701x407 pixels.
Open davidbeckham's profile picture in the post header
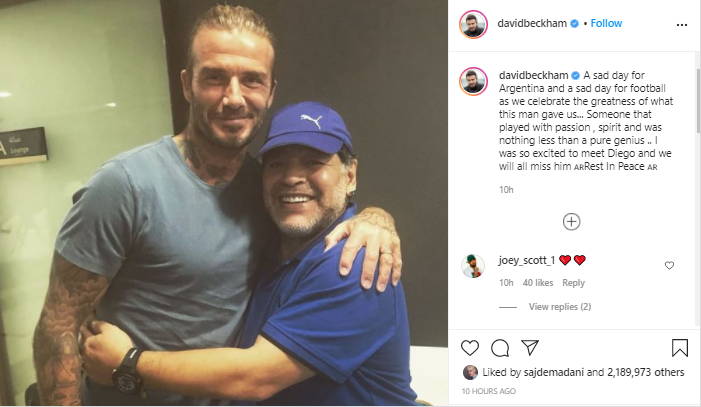pyautogui.click(x=474, y=23)
